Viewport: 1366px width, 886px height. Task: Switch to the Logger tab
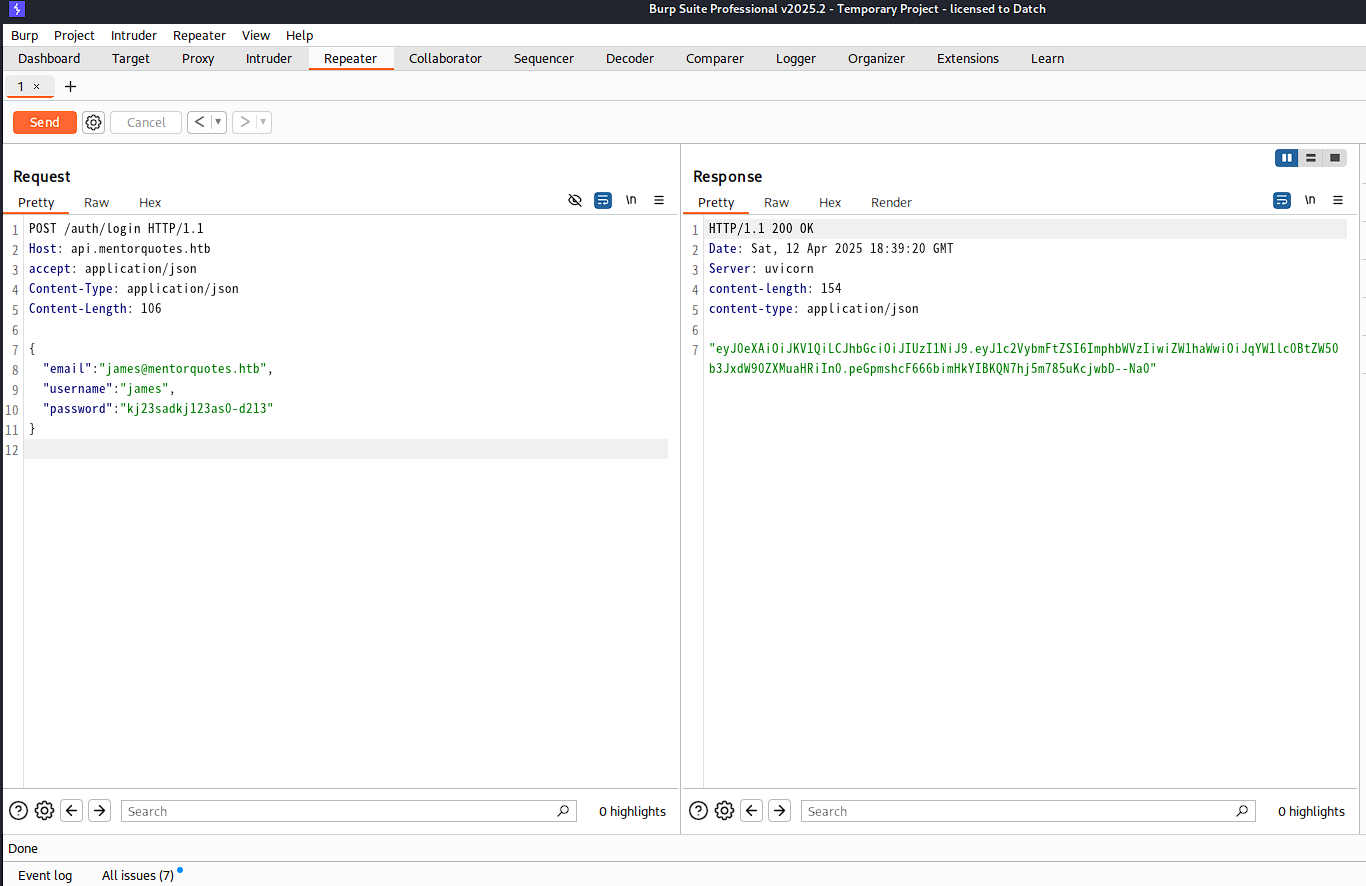pyautogui.click(x=796, y=58)
